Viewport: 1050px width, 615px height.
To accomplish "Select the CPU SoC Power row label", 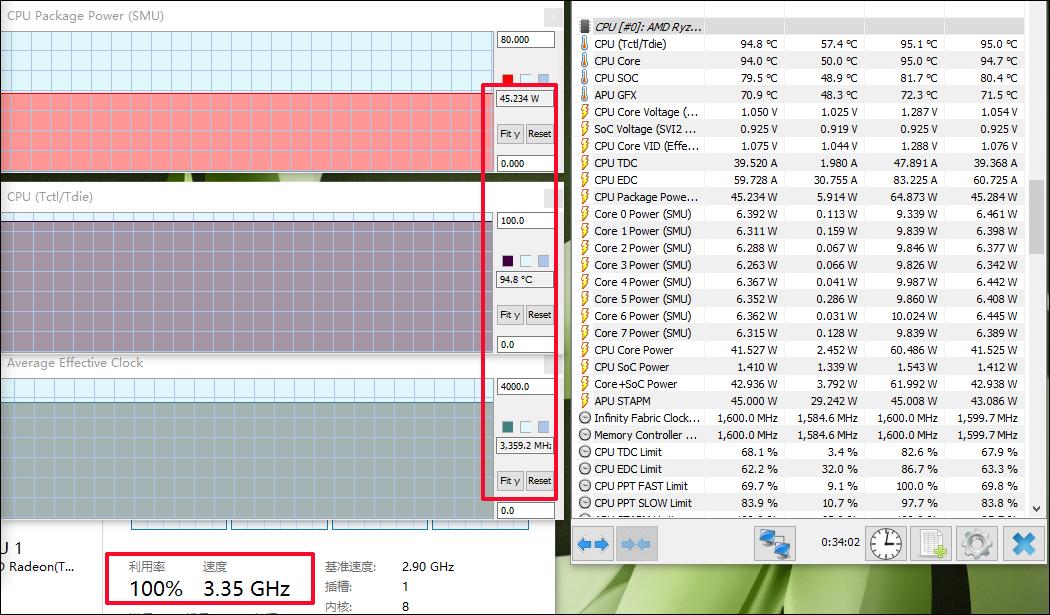I will coord(631,367).
